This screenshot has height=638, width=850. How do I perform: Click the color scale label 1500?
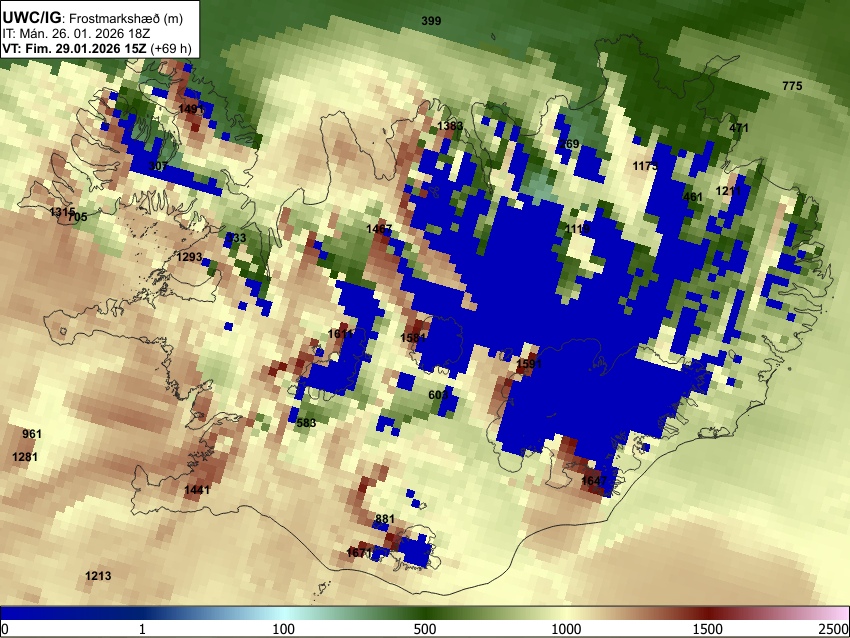click(x=708, y=629)
